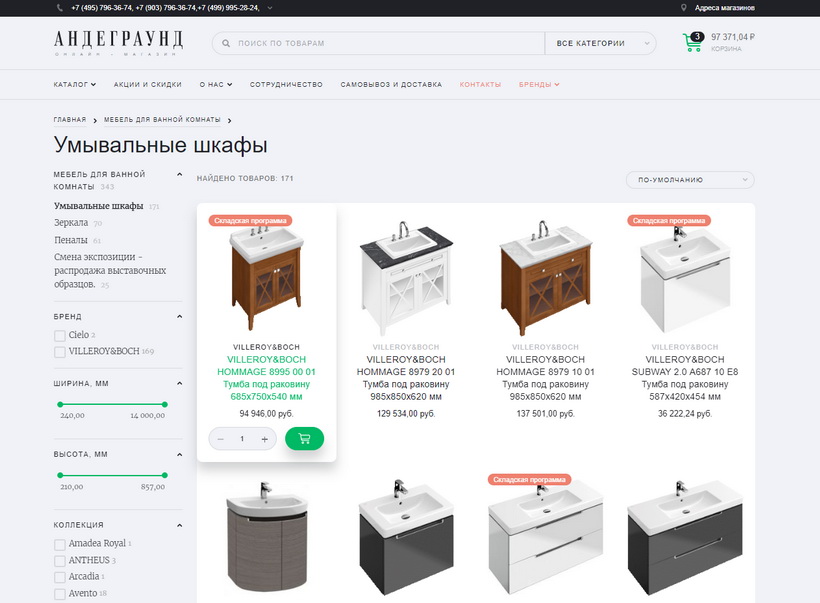Click the cart total 97 371,04 ₽

pos(733,37)
